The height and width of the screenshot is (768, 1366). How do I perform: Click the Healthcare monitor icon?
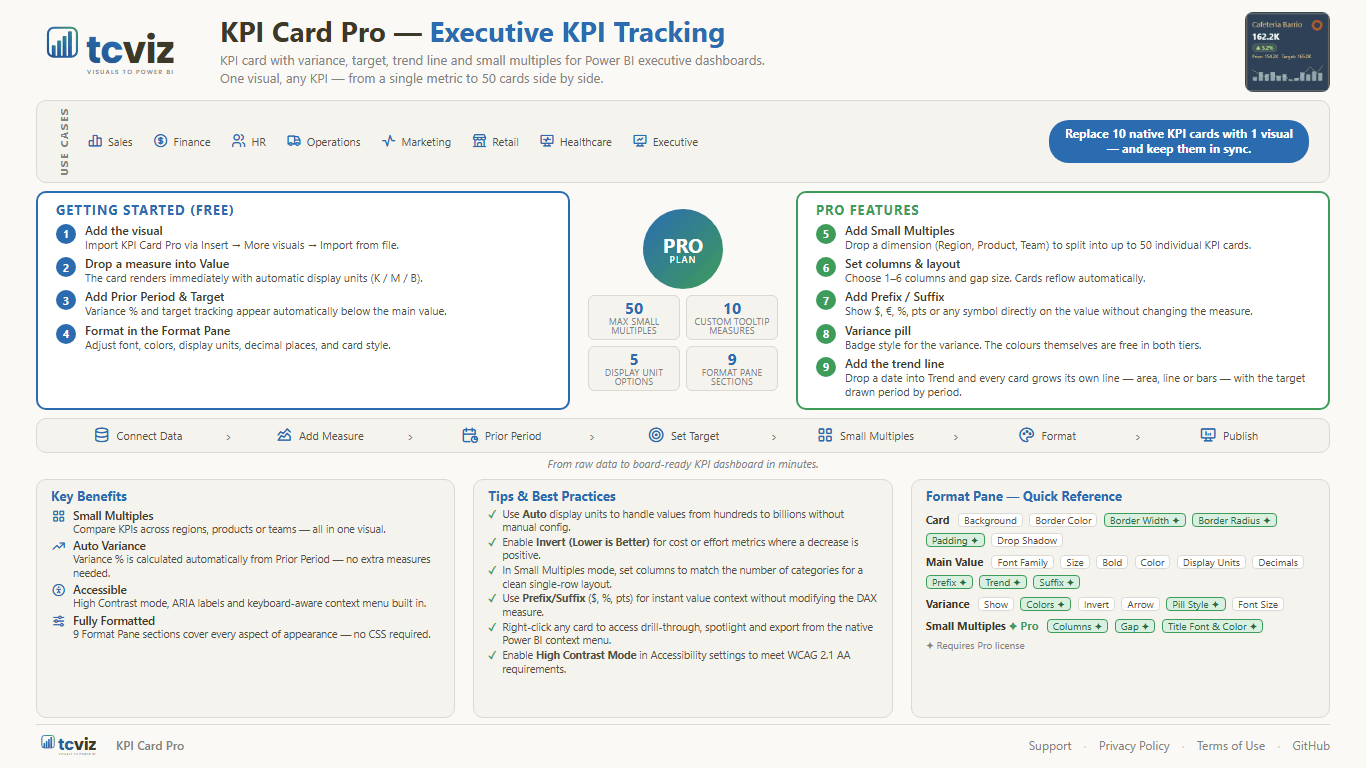(x=547, y=141)
